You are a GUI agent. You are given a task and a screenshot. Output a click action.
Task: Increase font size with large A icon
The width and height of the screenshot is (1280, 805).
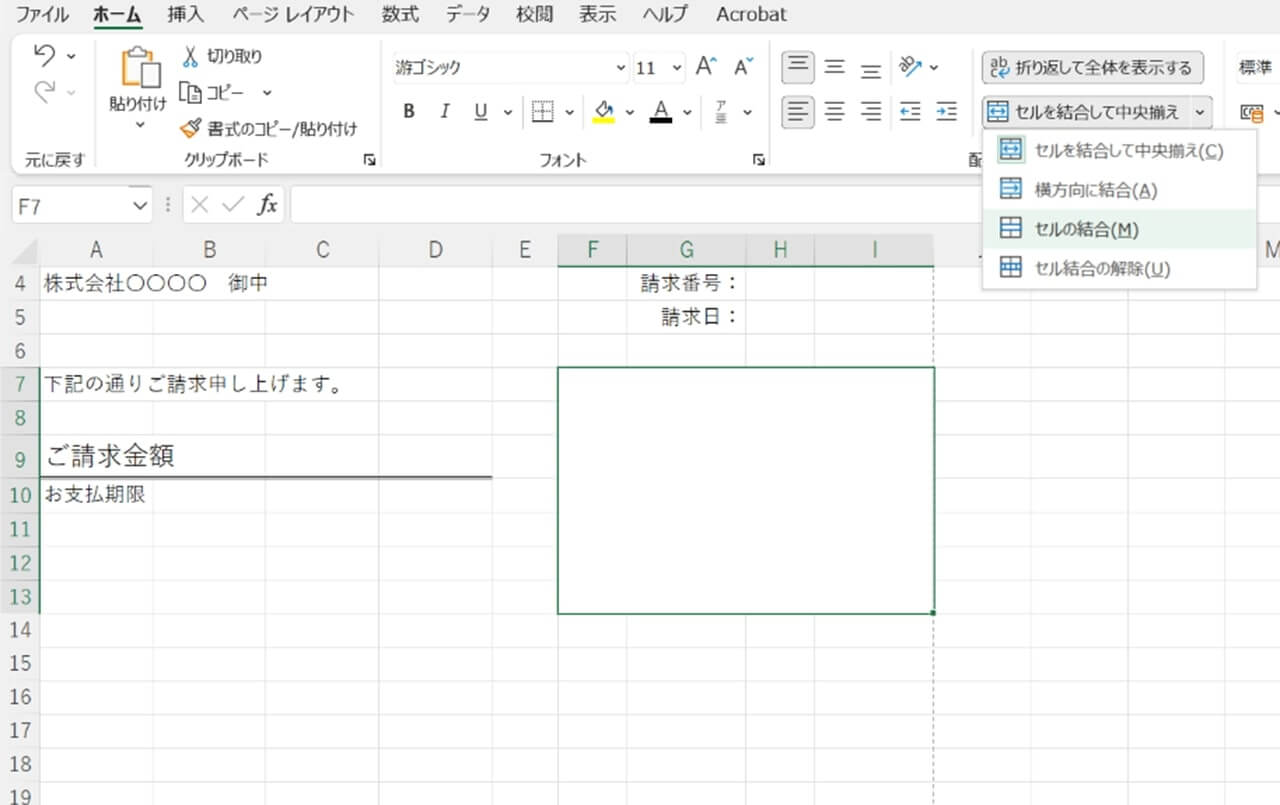pyautogui.click(x=706, y=67)
